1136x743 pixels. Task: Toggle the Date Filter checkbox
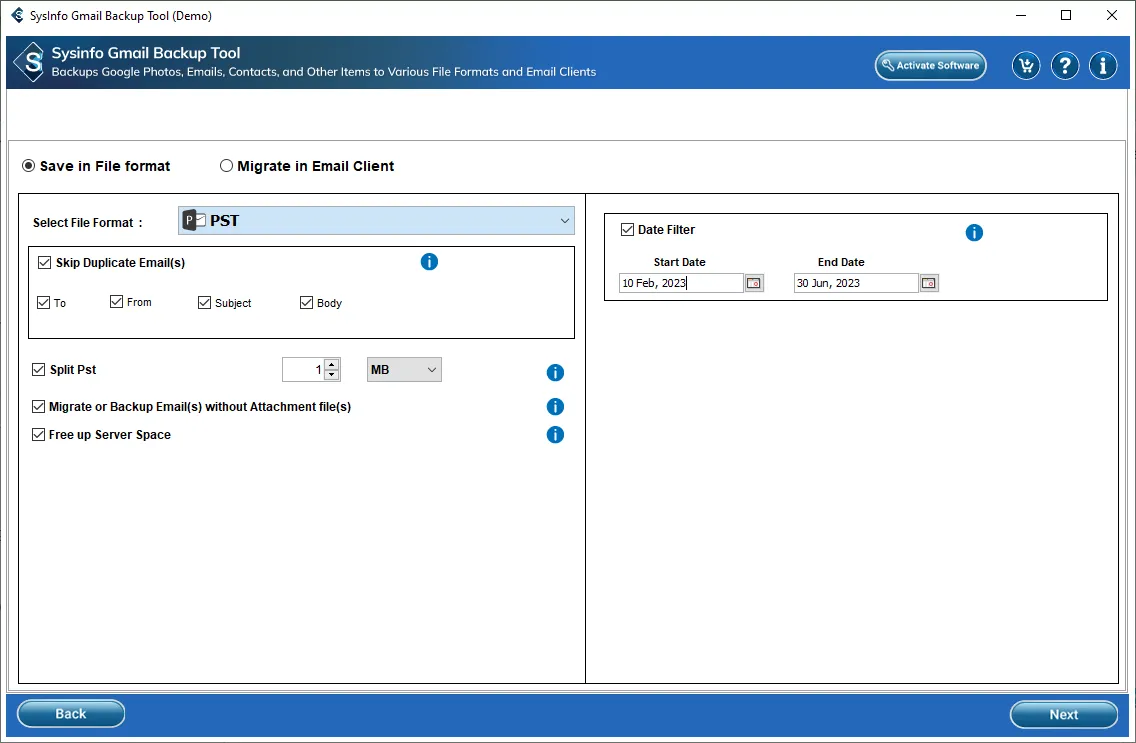click(628, 230)
